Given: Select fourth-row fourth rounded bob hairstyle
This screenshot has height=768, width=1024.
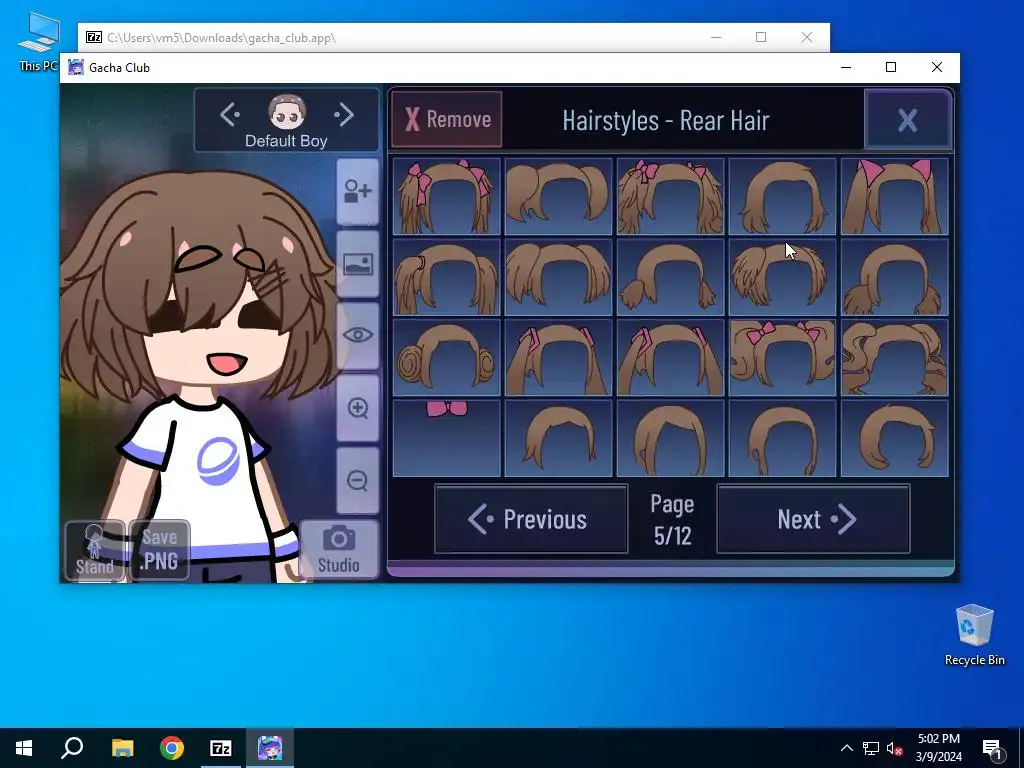Looking at the screenshot, I should 782,438.
